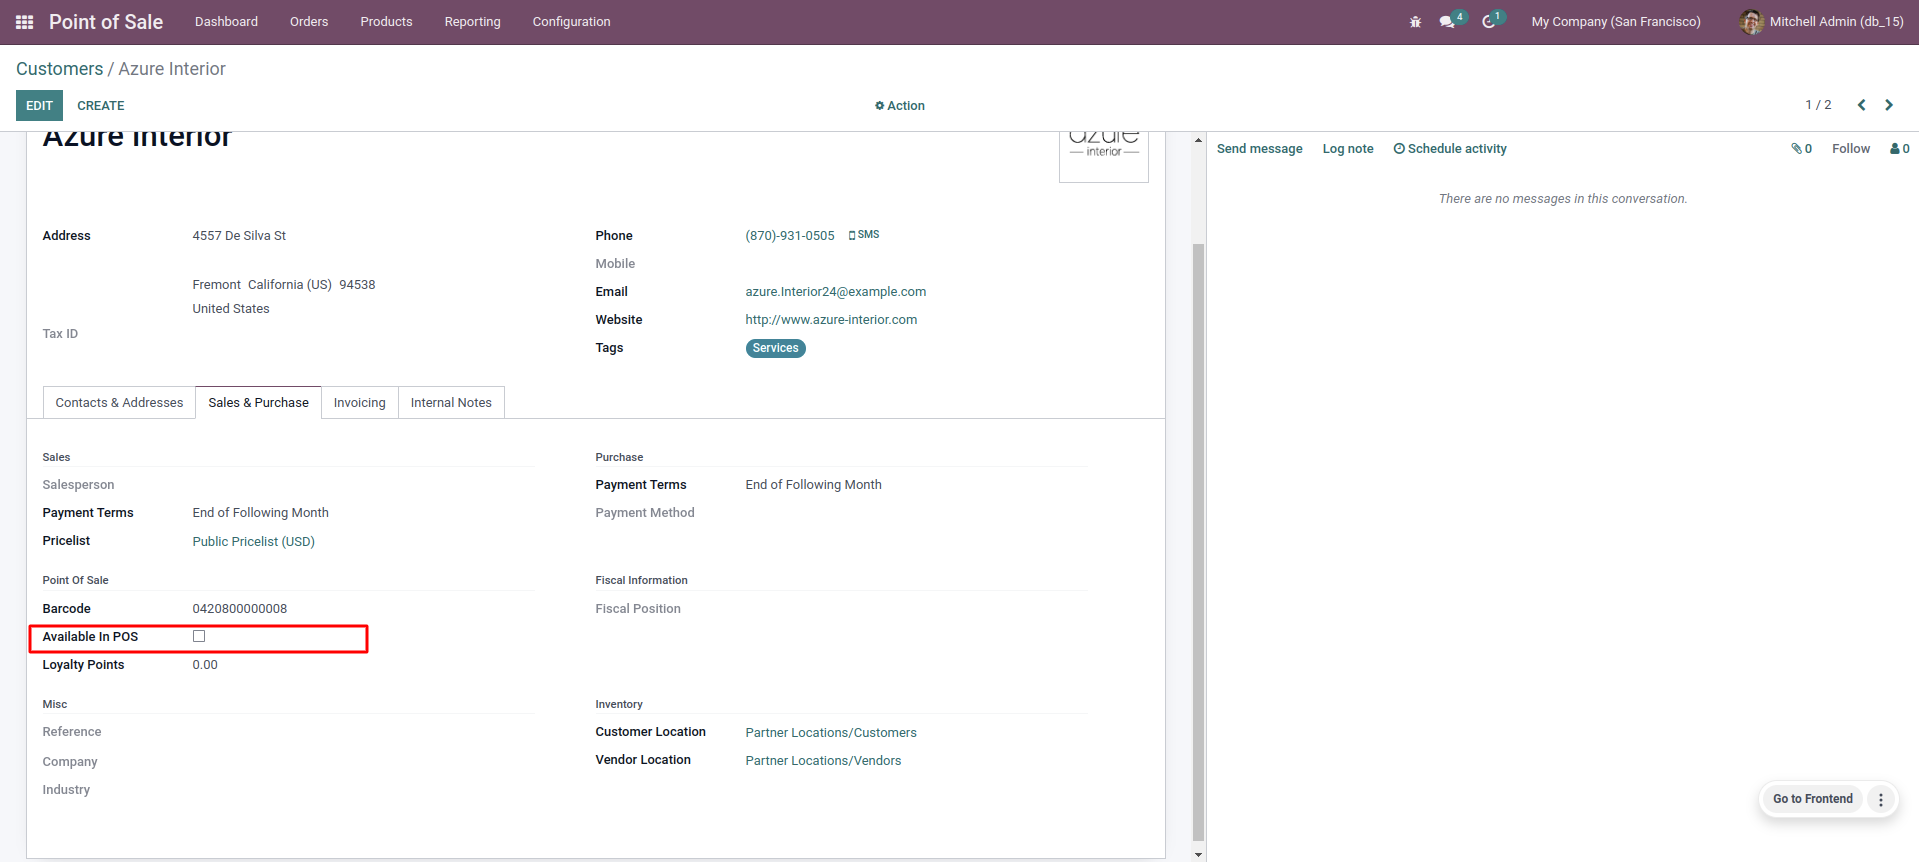Click the address line 4557 De Silva St
The width and height of the screenshot is (1919, 862).
tap(239, 236)
